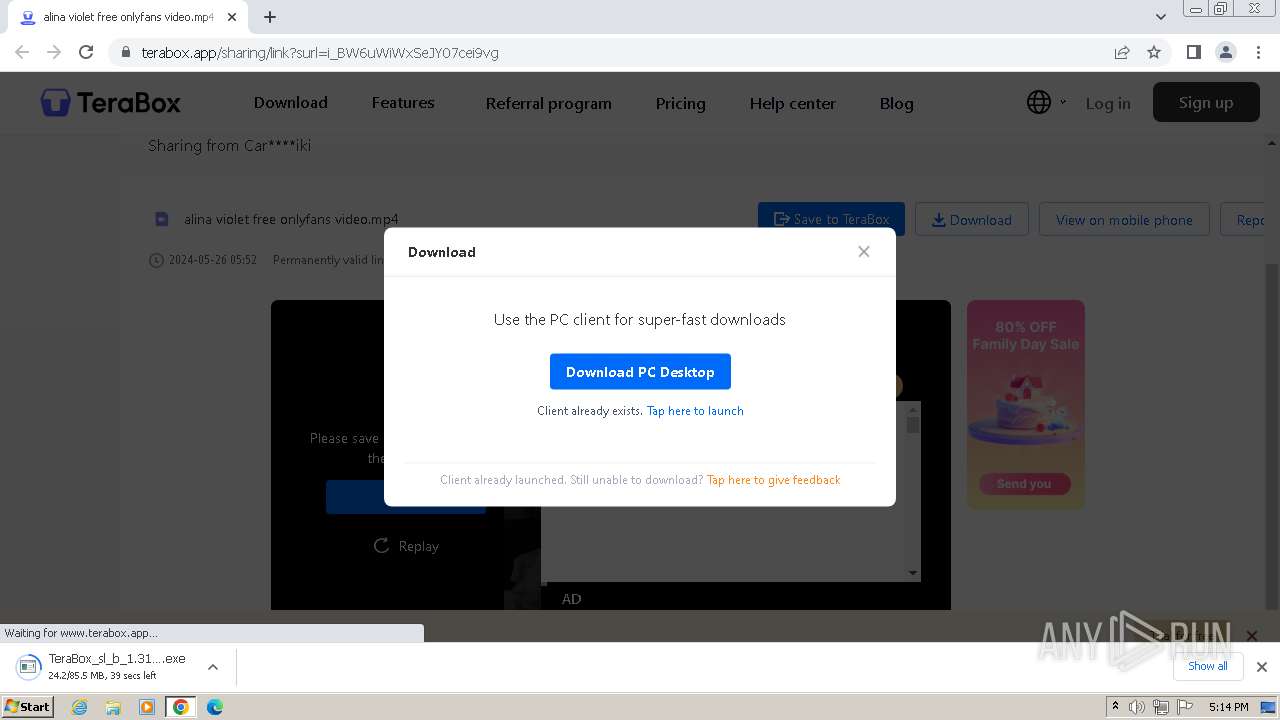Click the Download button beside the file name
The image size is (1280, 720).
972,219
